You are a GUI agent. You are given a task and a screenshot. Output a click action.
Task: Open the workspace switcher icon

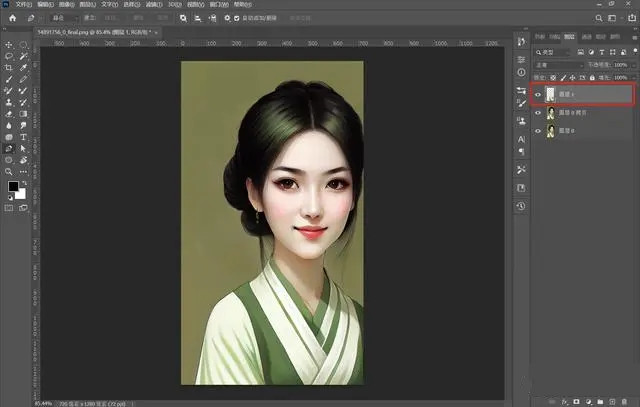(612, 18)
